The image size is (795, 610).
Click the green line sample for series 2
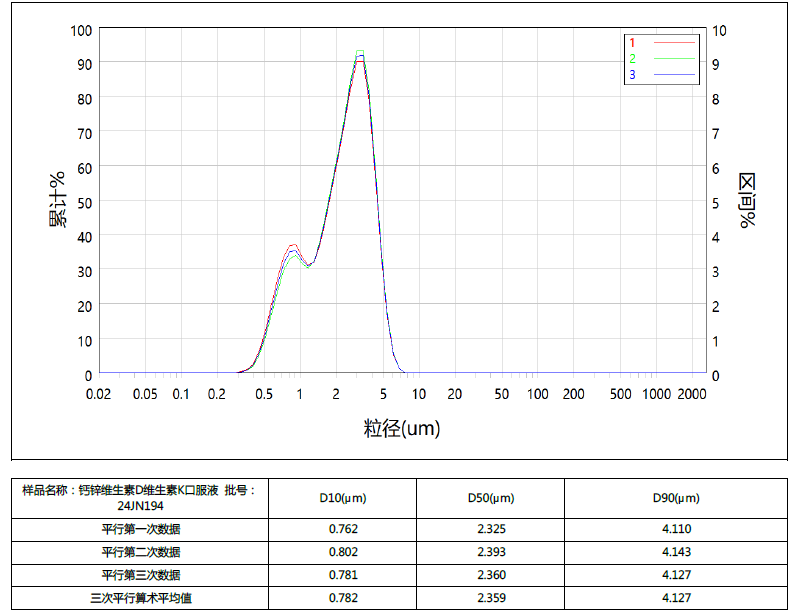pyautogui.click(x=674, y=59)
